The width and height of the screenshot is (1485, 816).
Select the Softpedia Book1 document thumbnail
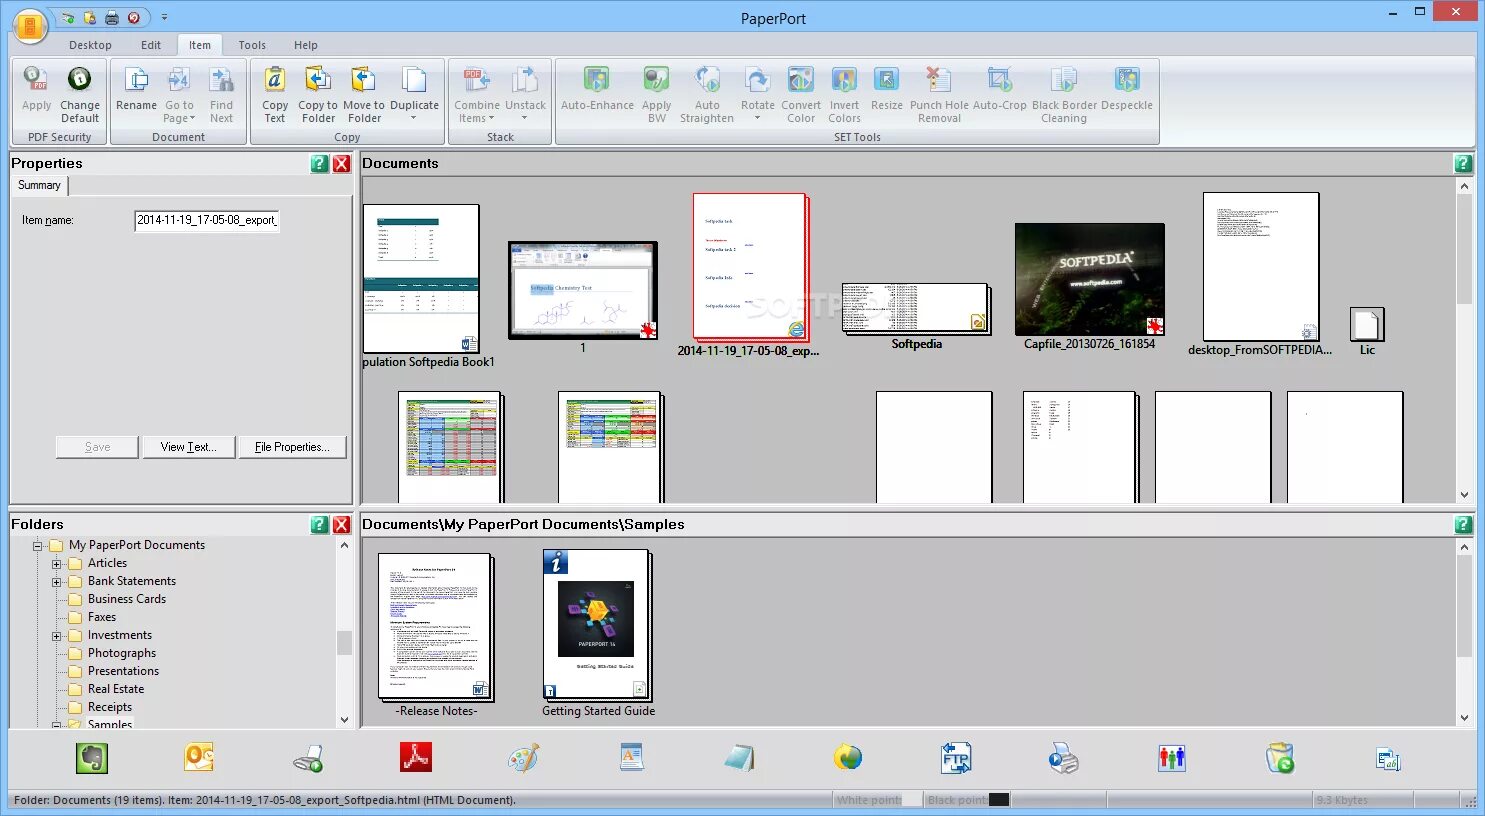pyautogui.click(x=421, y=279)
